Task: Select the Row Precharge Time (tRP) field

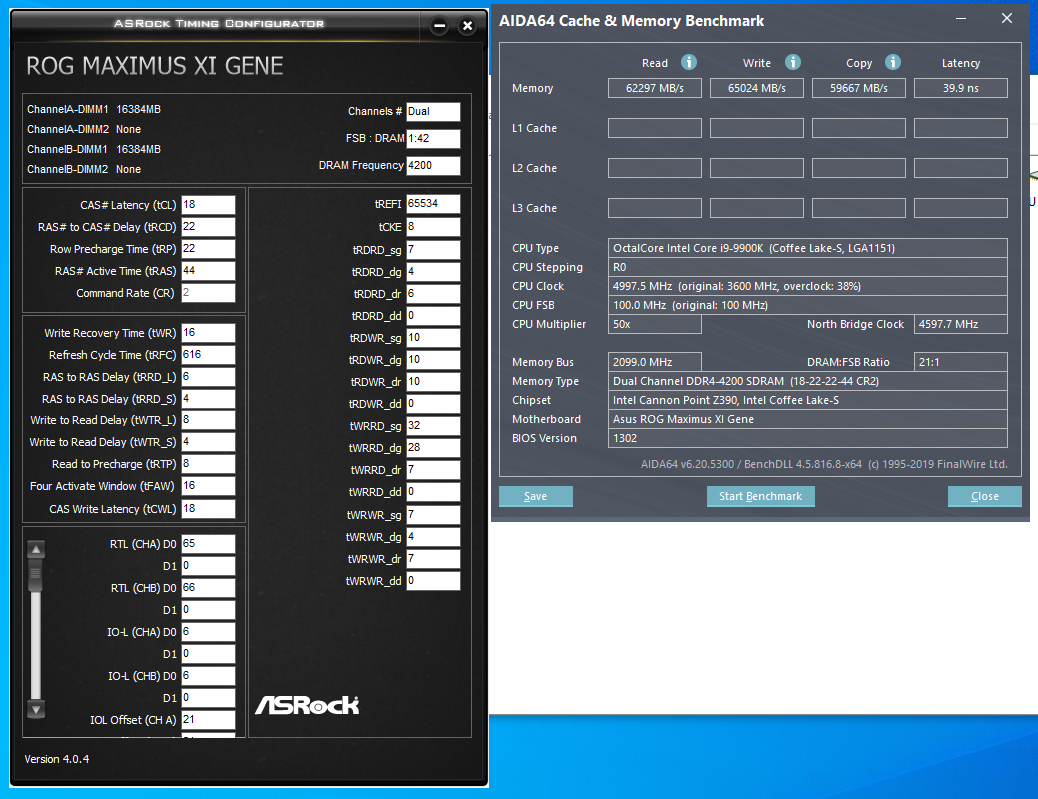Action: 209,249
